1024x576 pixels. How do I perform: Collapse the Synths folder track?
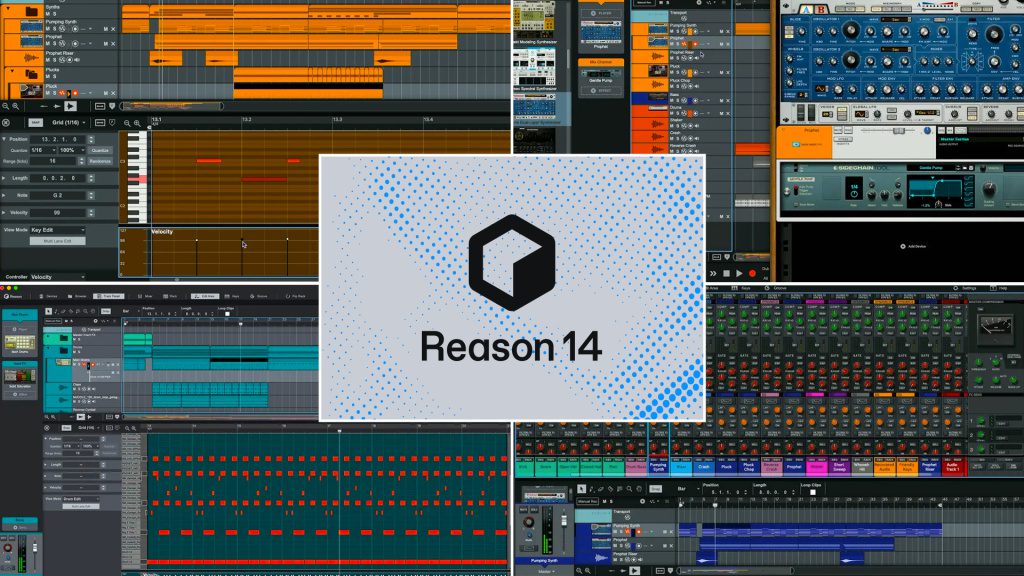tap(10, 8)
